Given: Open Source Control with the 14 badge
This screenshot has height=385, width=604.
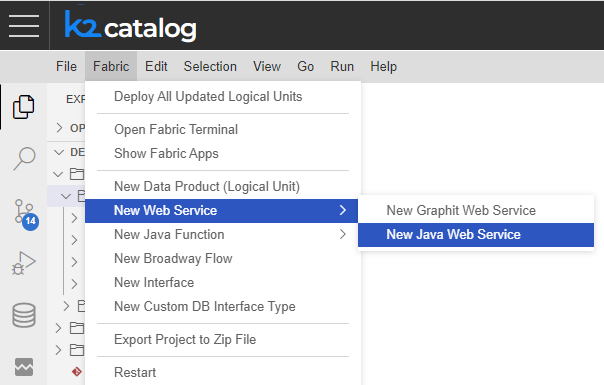Looking at the screenshot, I should click(26, 214).
